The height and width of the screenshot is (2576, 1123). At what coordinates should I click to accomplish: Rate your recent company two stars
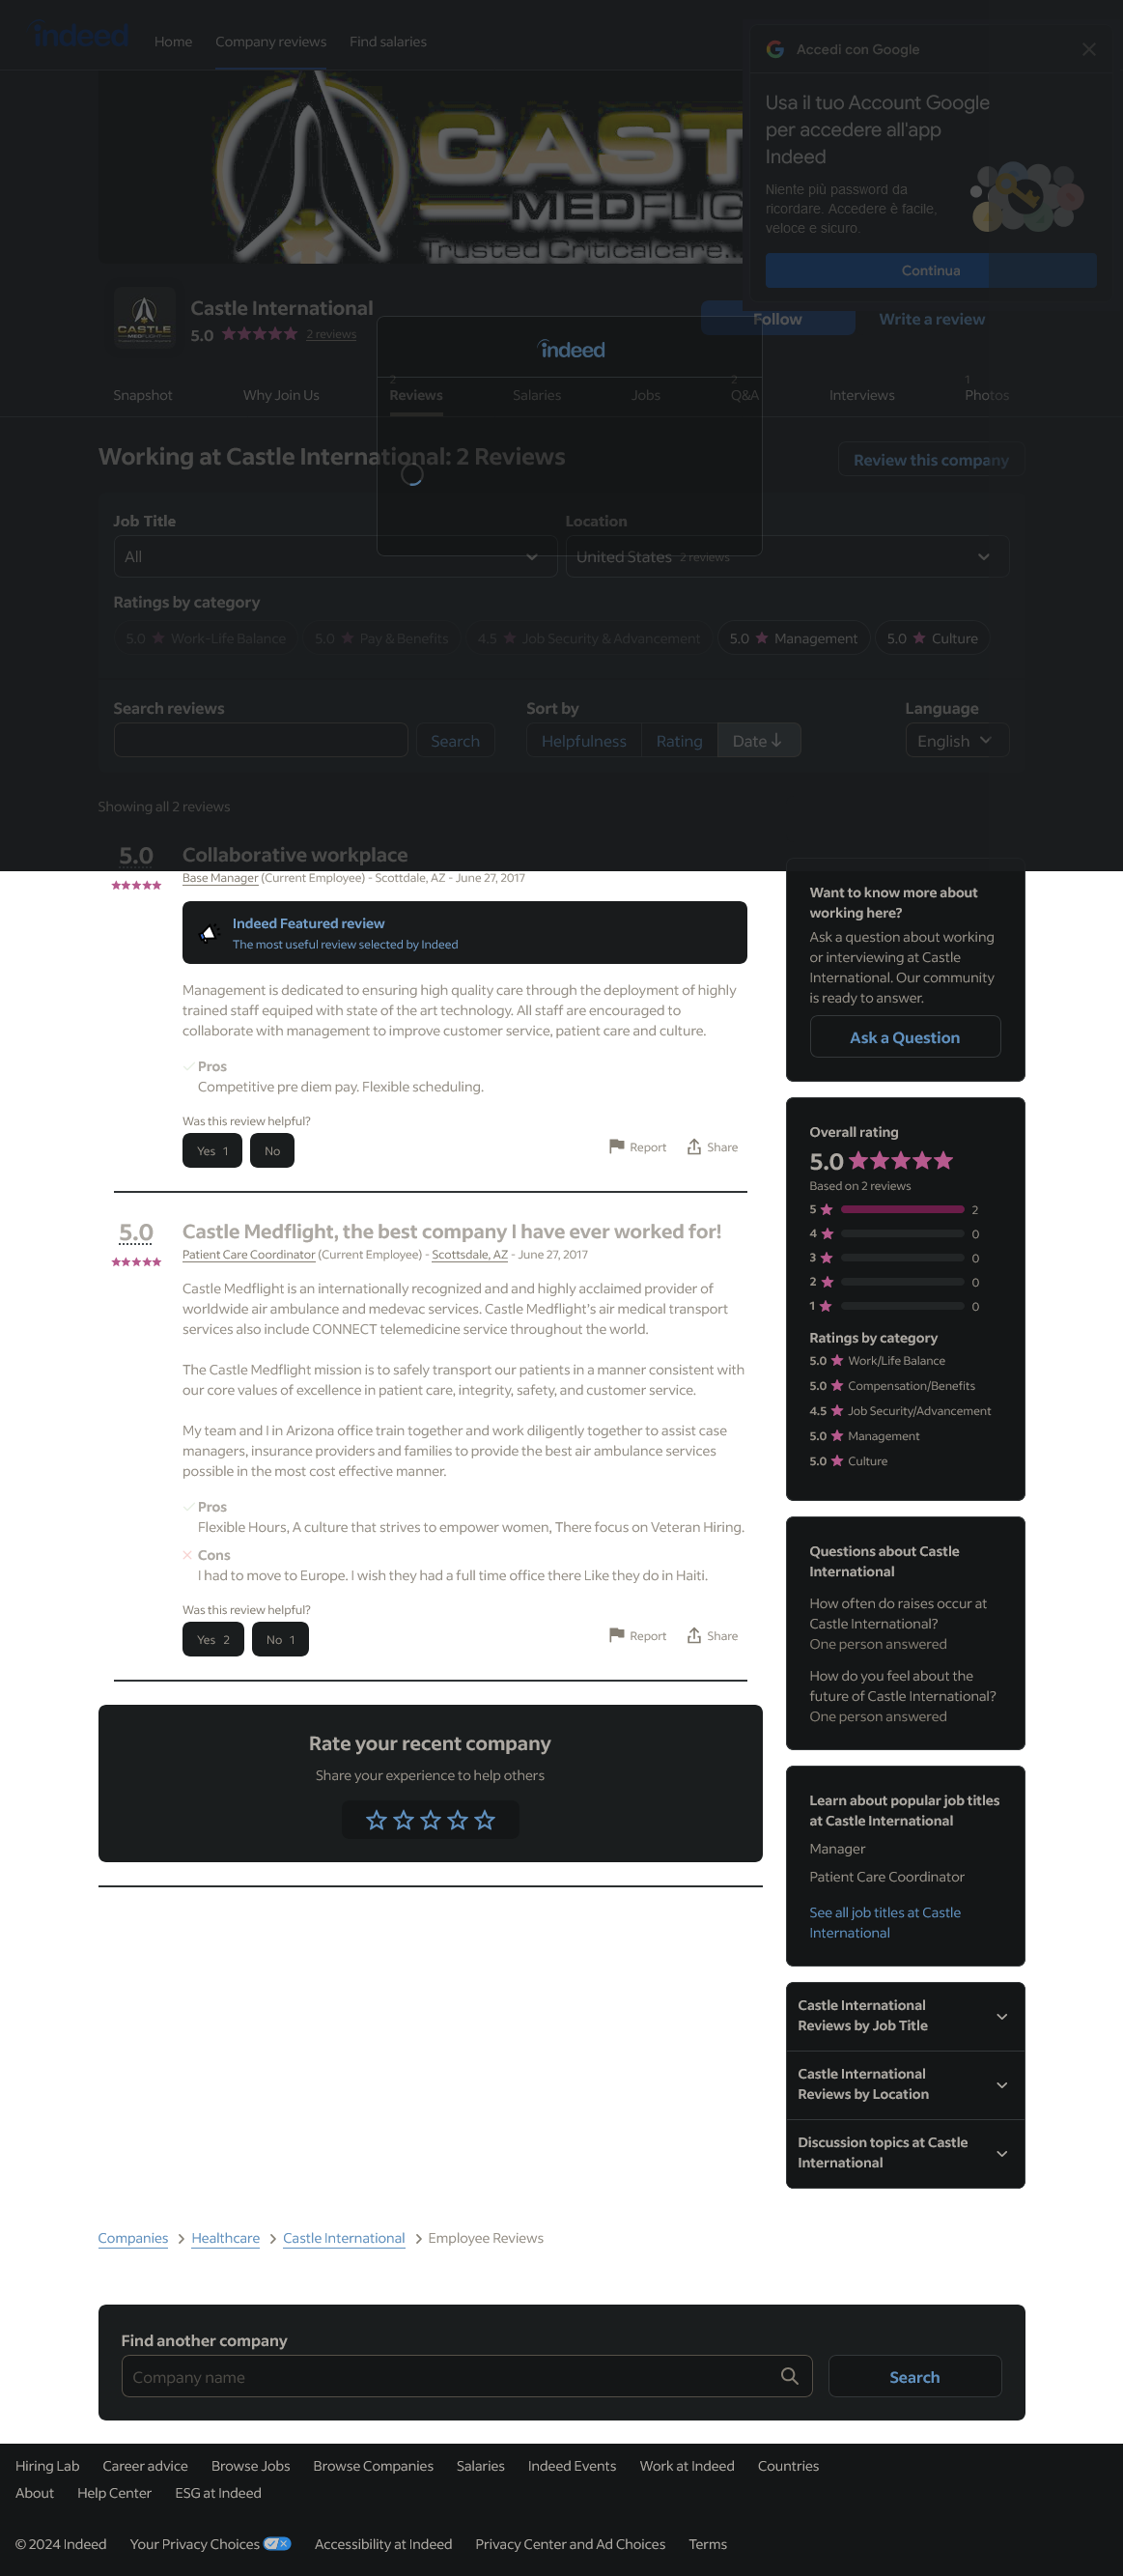coord(403,1820)
